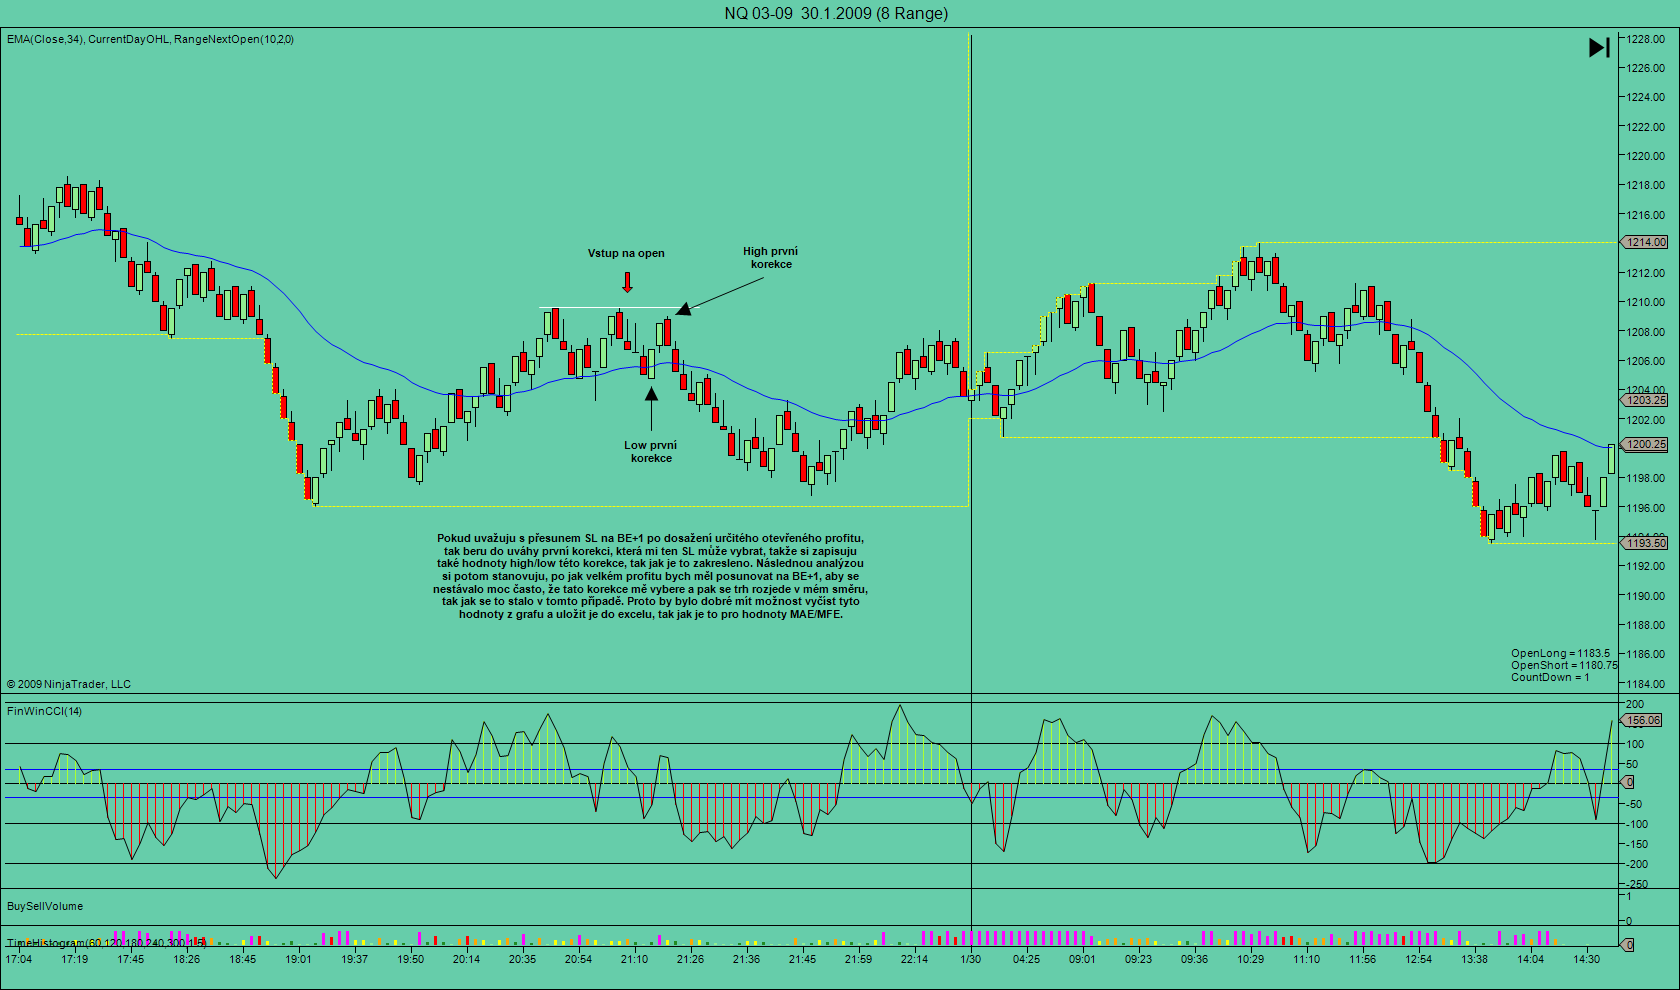Click the 'BuySellVolume' panel label

pos(45,906)
